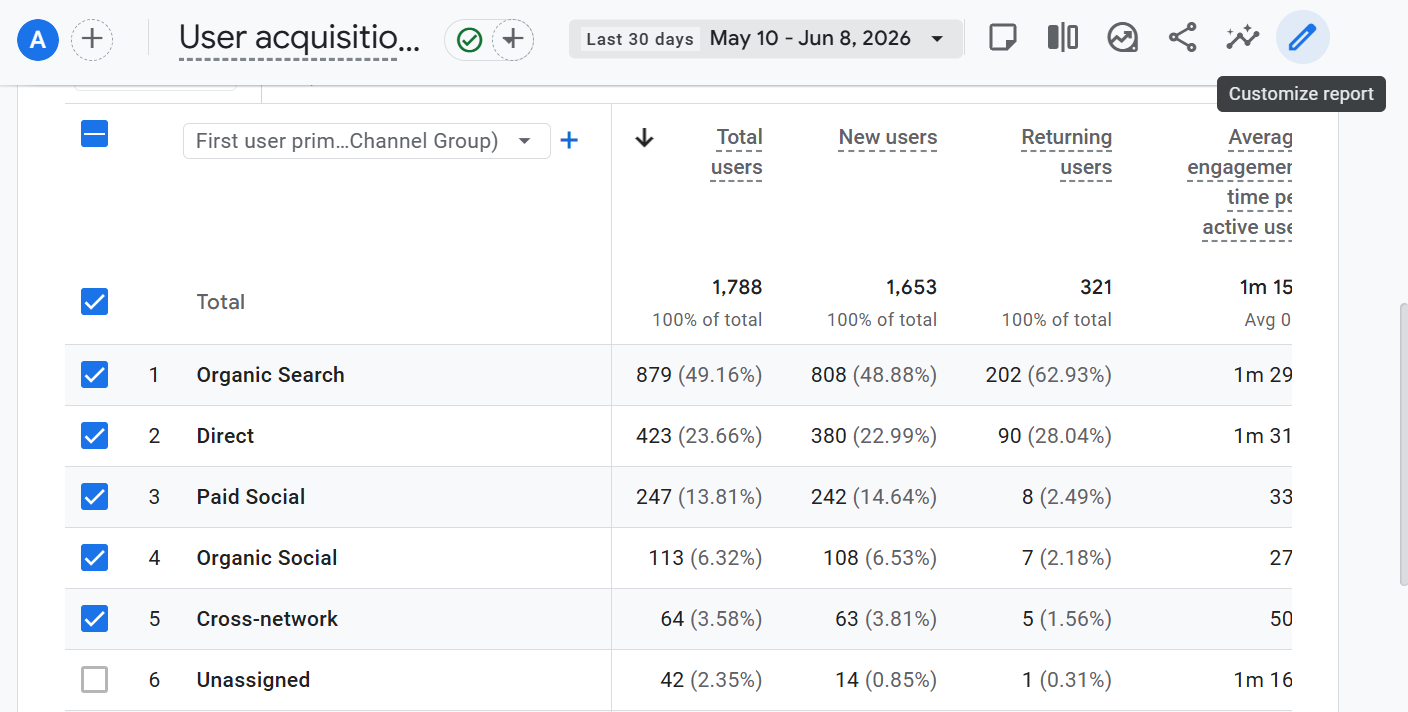Uncheck the Organic Social row checkbox
This screenshot has width=1408, height=712.
click(x=94, y=557)
